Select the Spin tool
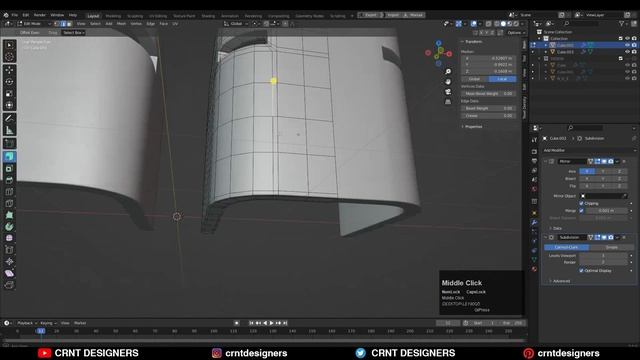The width and height of the screenshot is (640, 360). 9,227
